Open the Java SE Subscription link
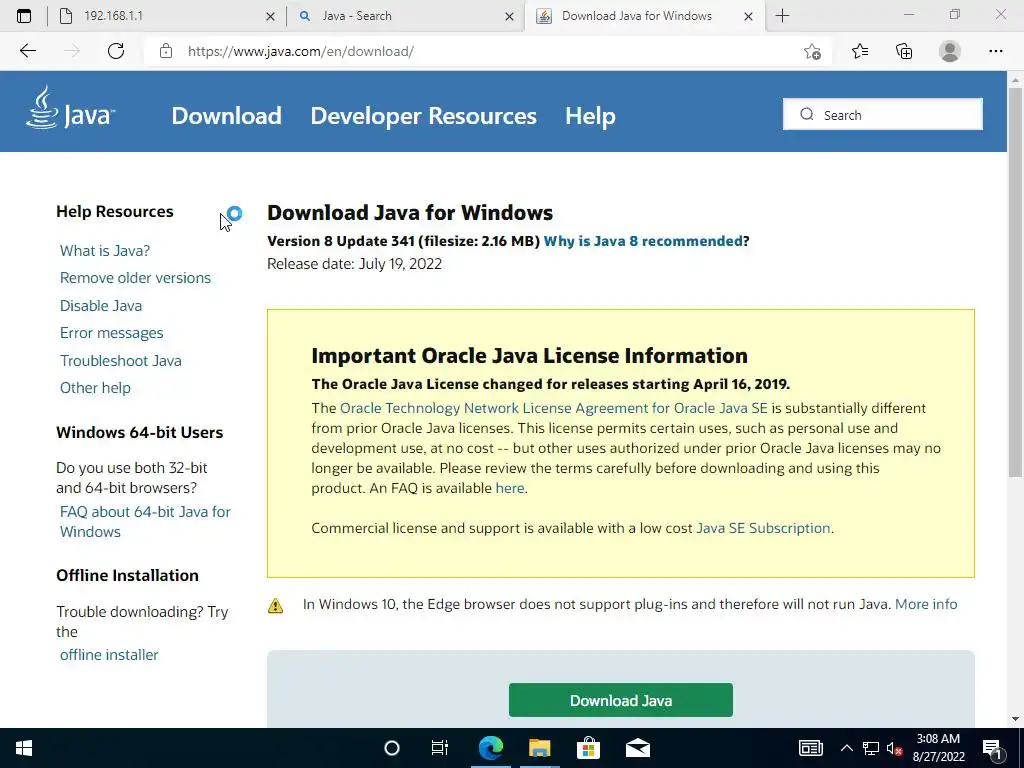 coord(763,528)
